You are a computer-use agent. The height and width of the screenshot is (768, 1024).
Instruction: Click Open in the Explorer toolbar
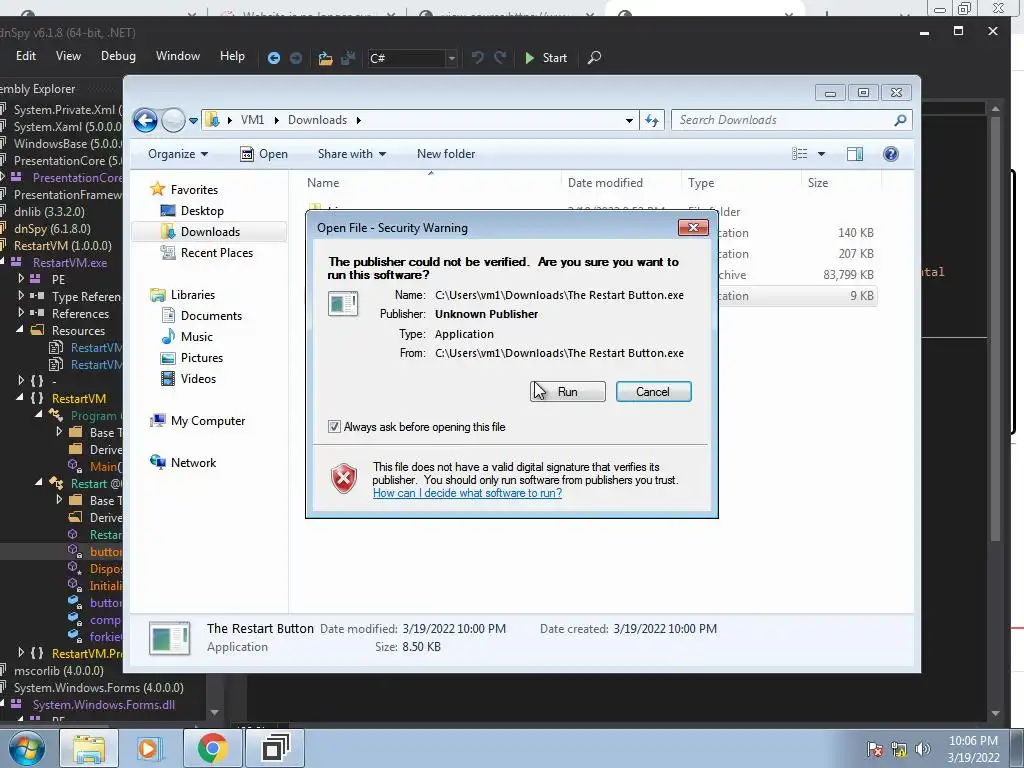[264, 154]
